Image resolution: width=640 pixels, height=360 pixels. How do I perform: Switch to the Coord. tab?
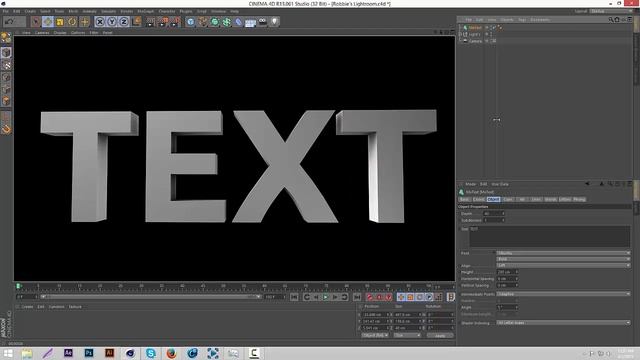coord(479,200)
